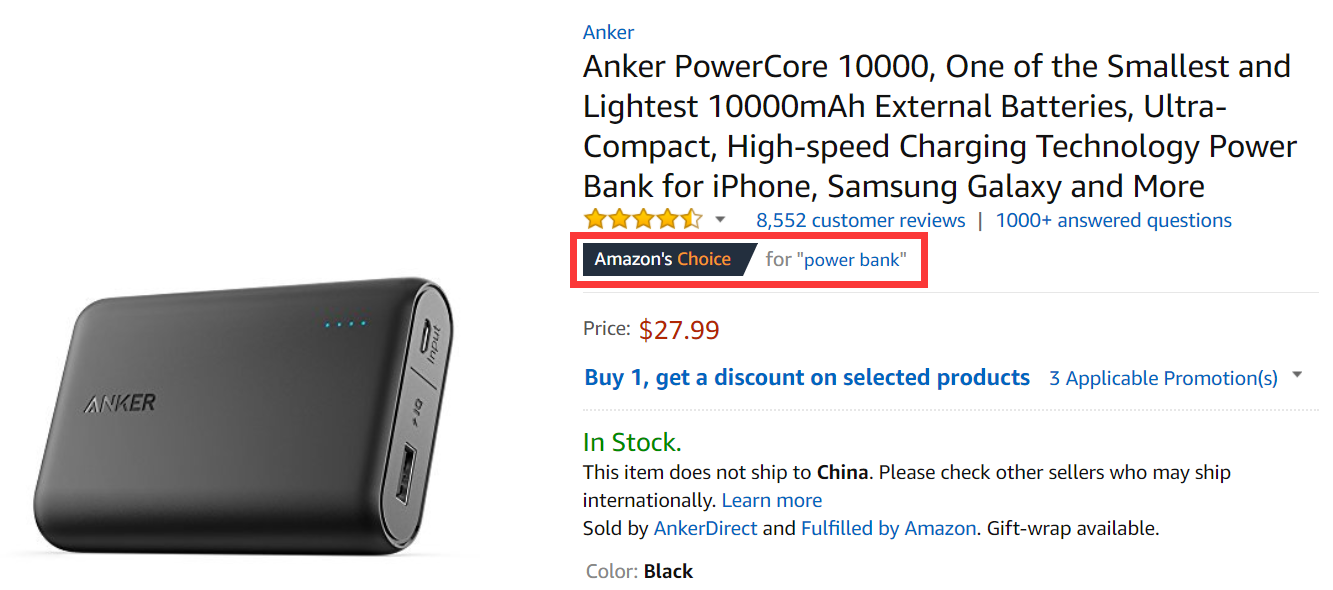View 1000+ answered questions
Viewport: 1333px width, 590px height.
[1114, 220]
